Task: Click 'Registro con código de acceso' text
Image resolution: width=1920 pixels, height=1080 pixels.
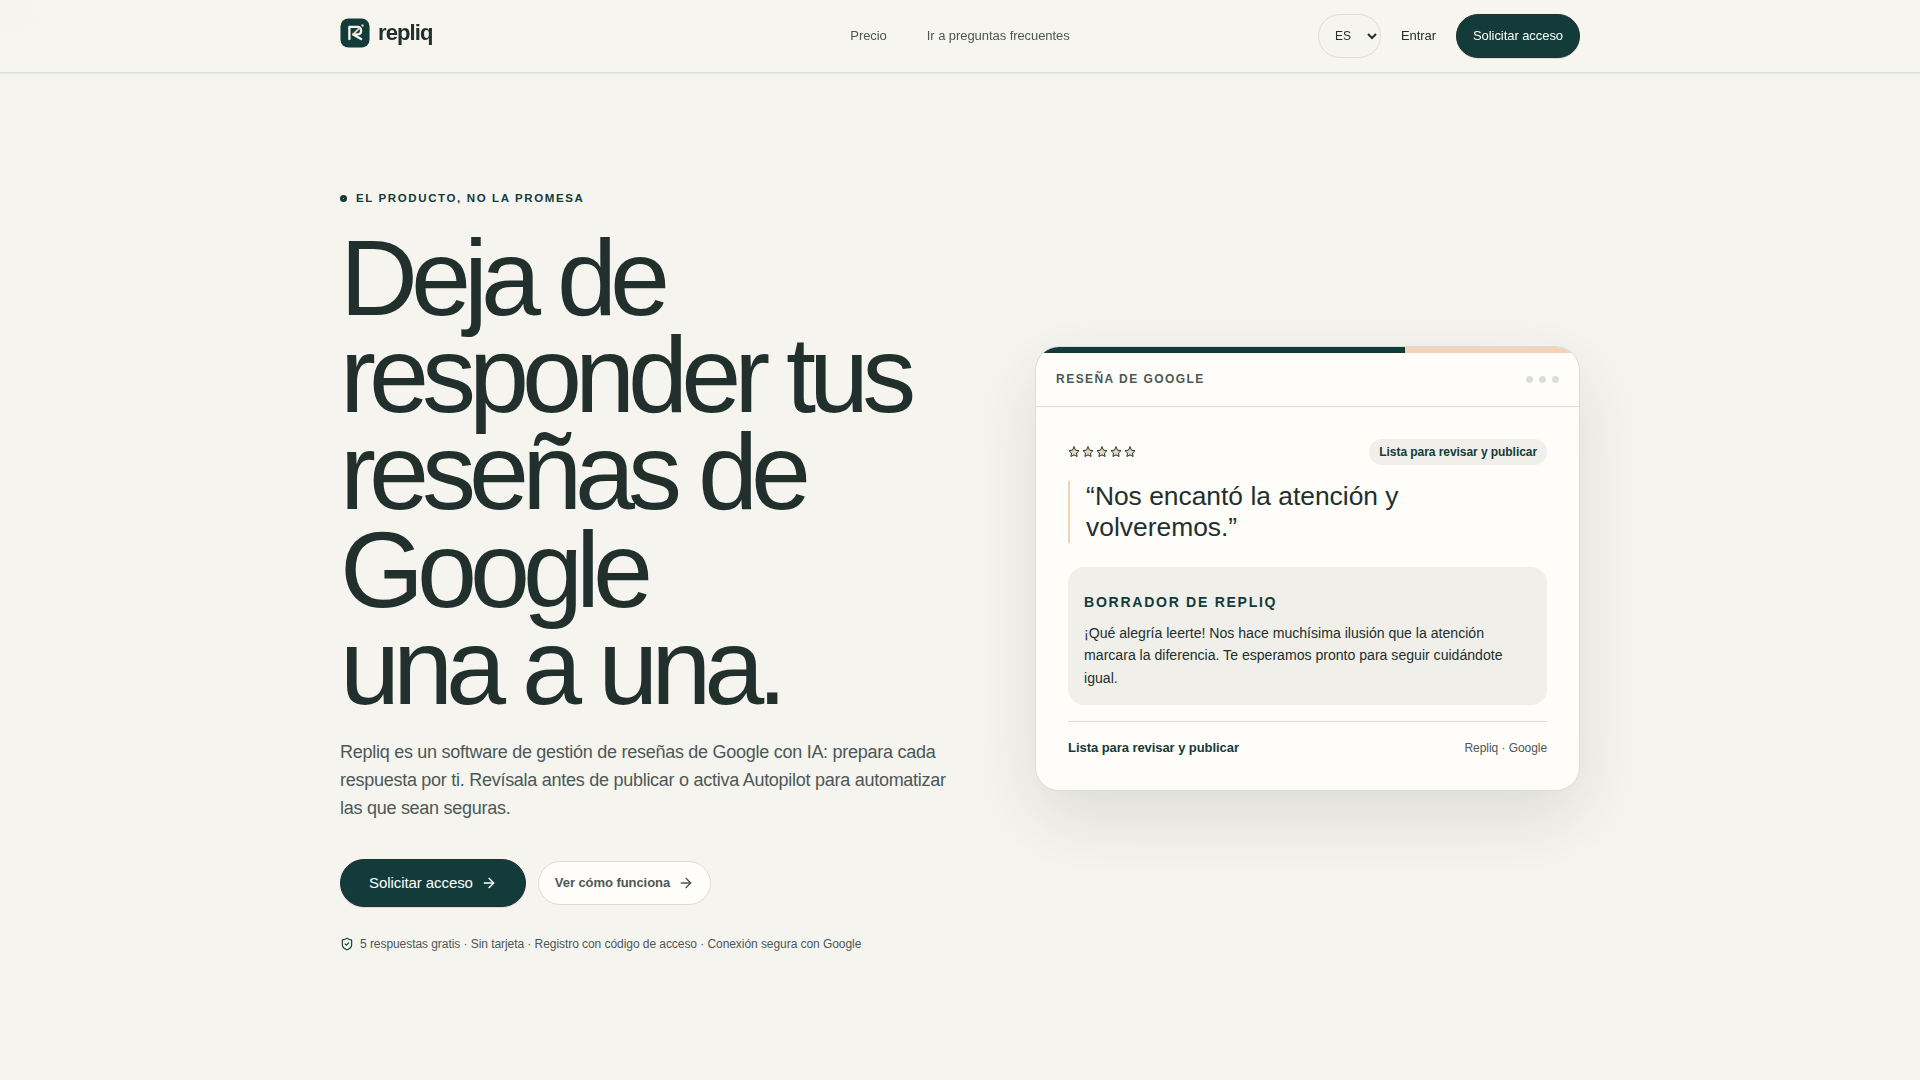Action: pos(615,944)
